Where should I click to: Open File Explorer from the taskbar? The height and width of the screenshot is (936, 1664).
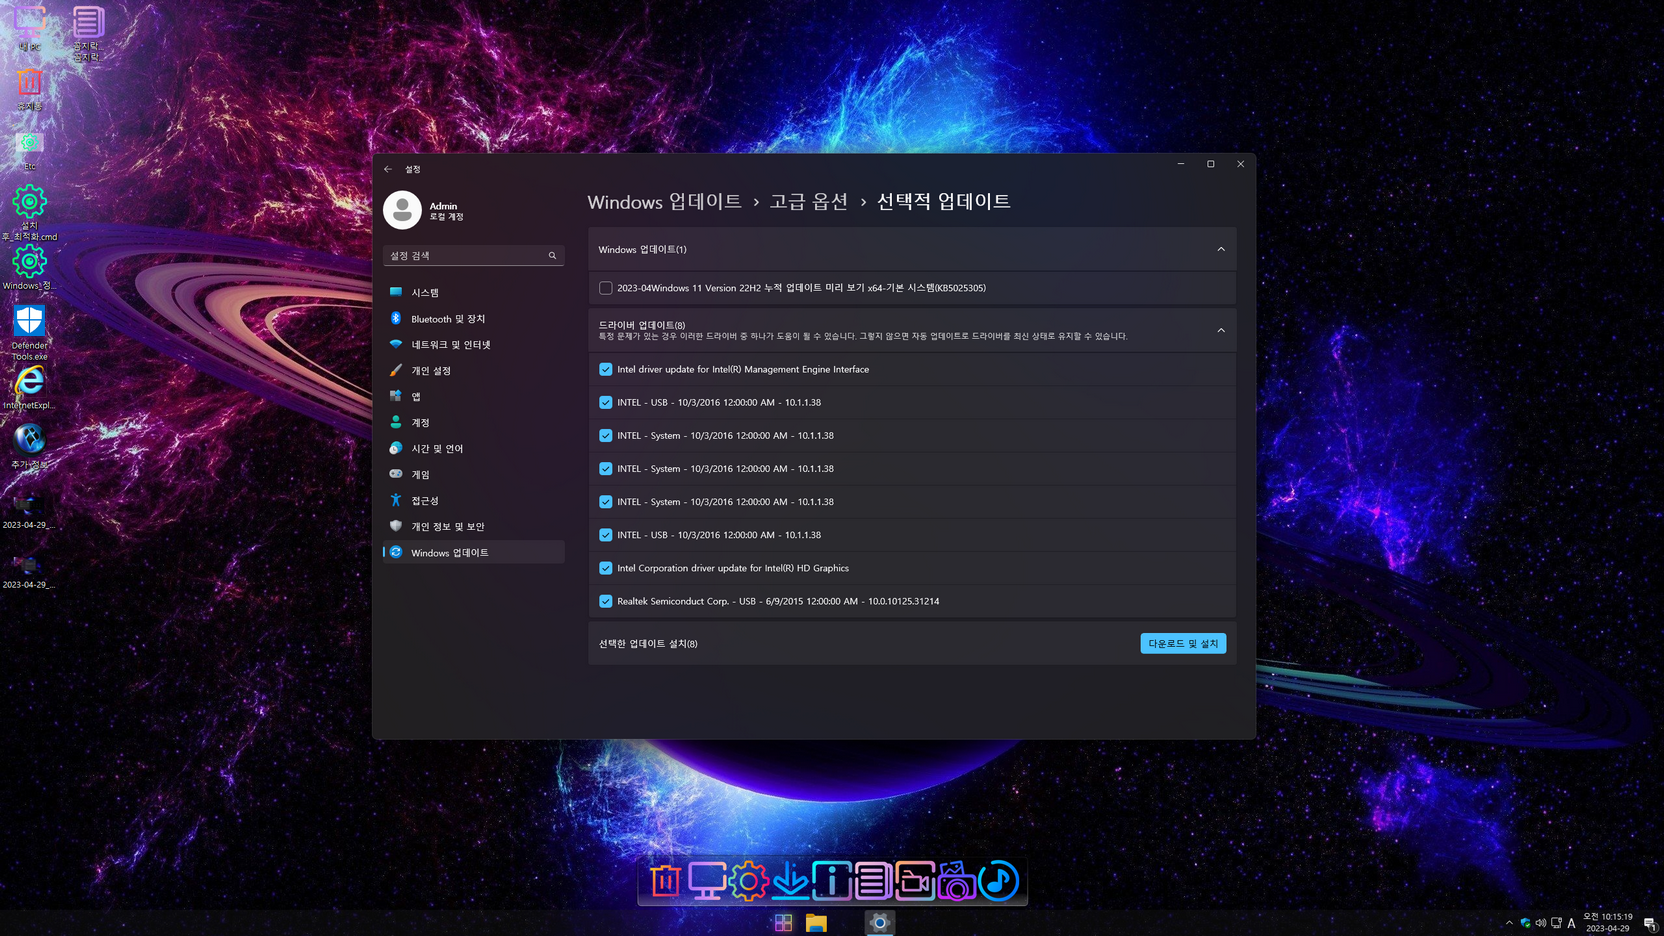tap(817, 923)
